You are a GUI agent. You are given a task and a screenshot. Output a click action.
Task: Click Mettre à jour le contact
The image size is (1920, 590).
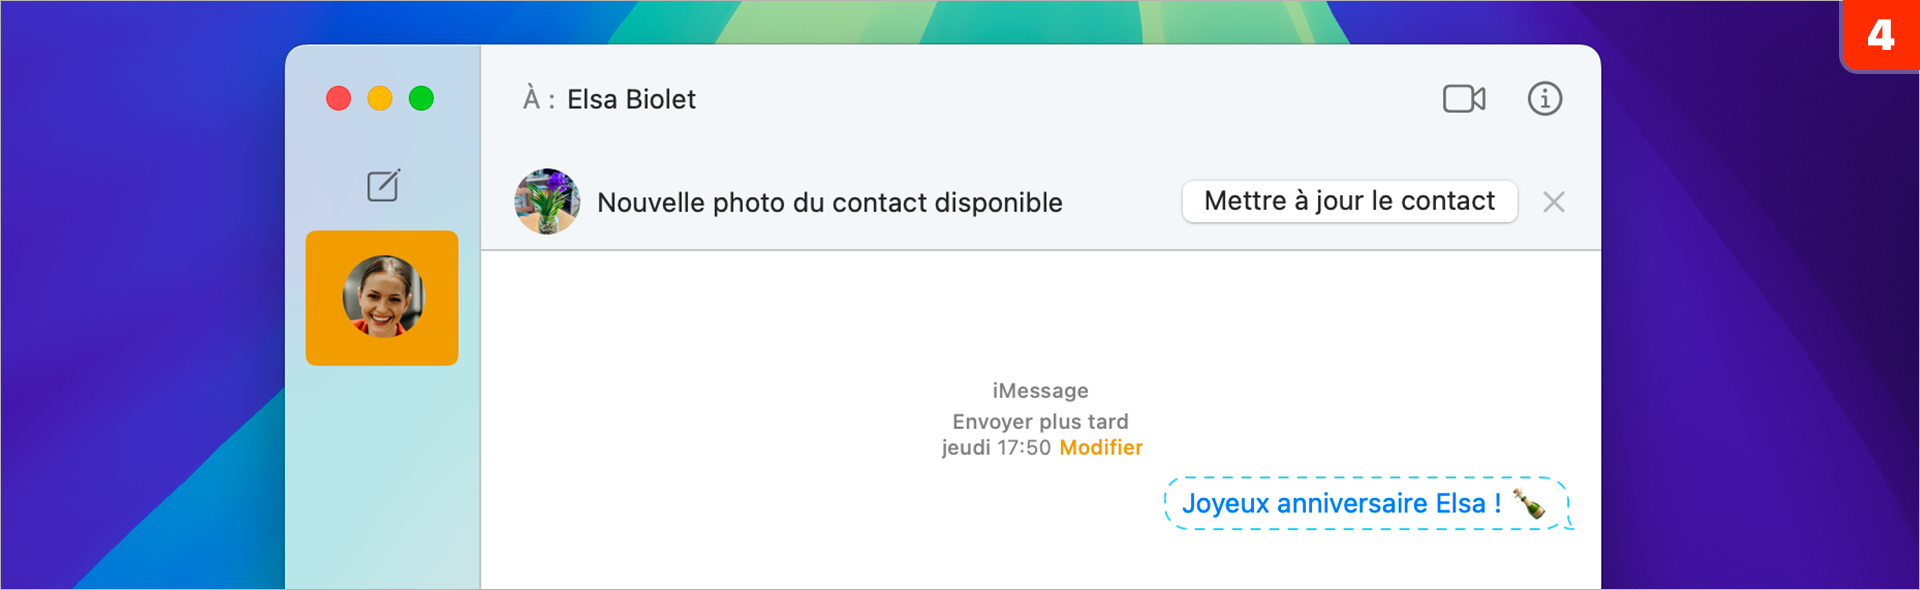[x=1349, y=201]
